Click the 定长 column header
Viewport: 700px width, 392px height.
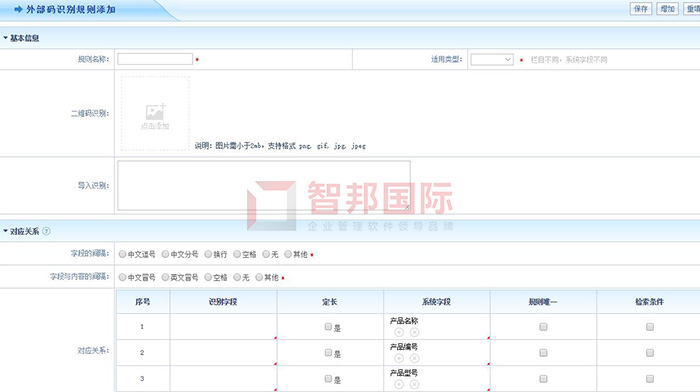tap(330, 302)
